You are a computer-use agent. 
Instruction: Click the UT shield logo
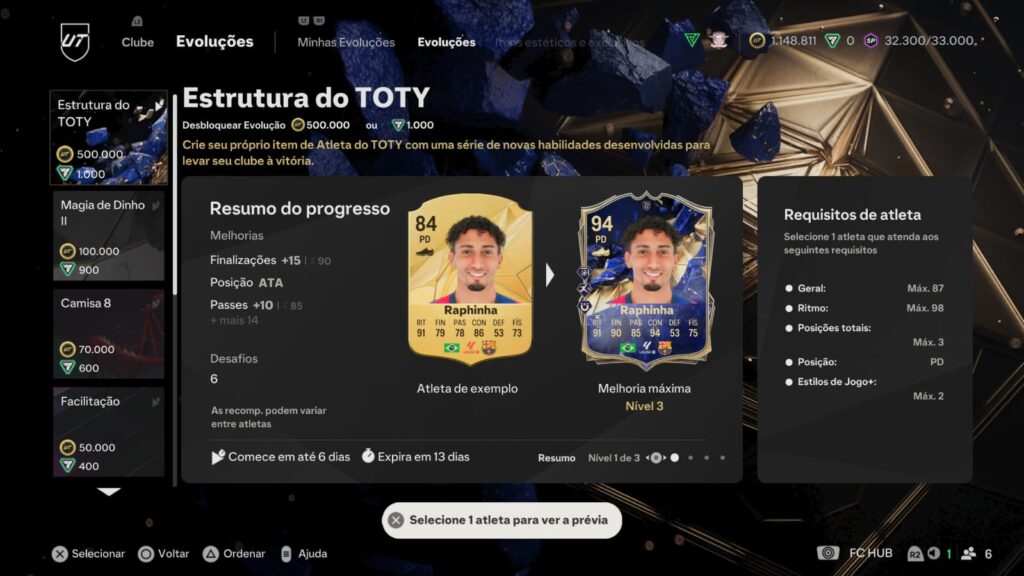[x=74, y=42]
